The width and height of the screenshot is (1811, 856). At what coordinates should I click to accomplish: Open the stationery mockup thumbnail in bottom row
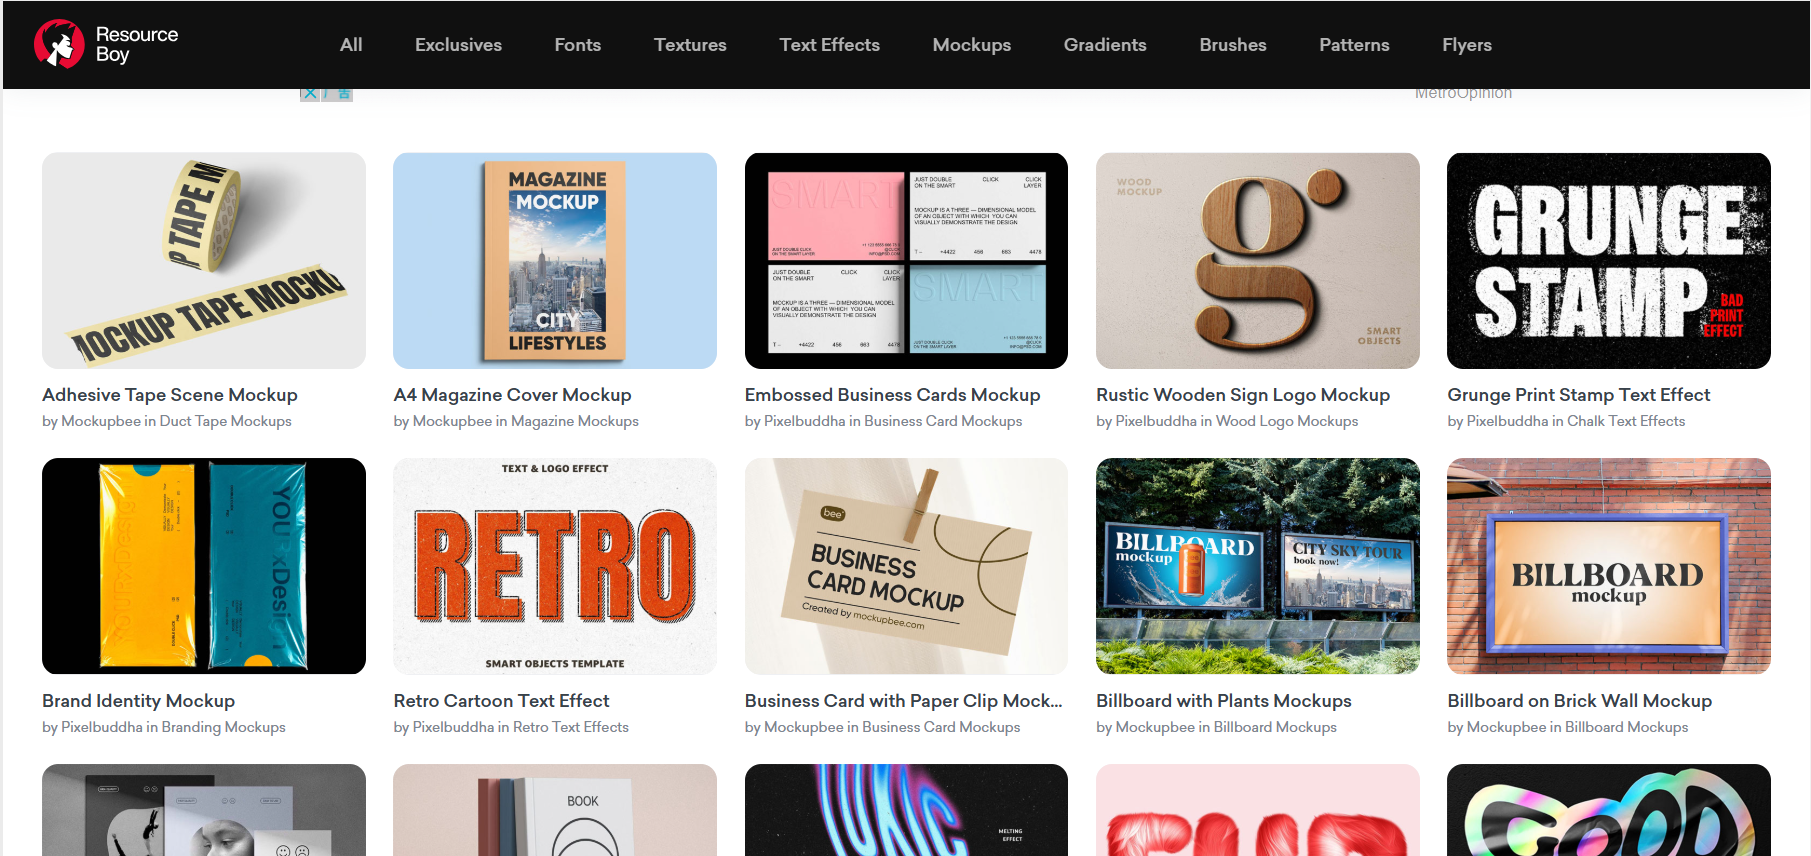[204, 810]
